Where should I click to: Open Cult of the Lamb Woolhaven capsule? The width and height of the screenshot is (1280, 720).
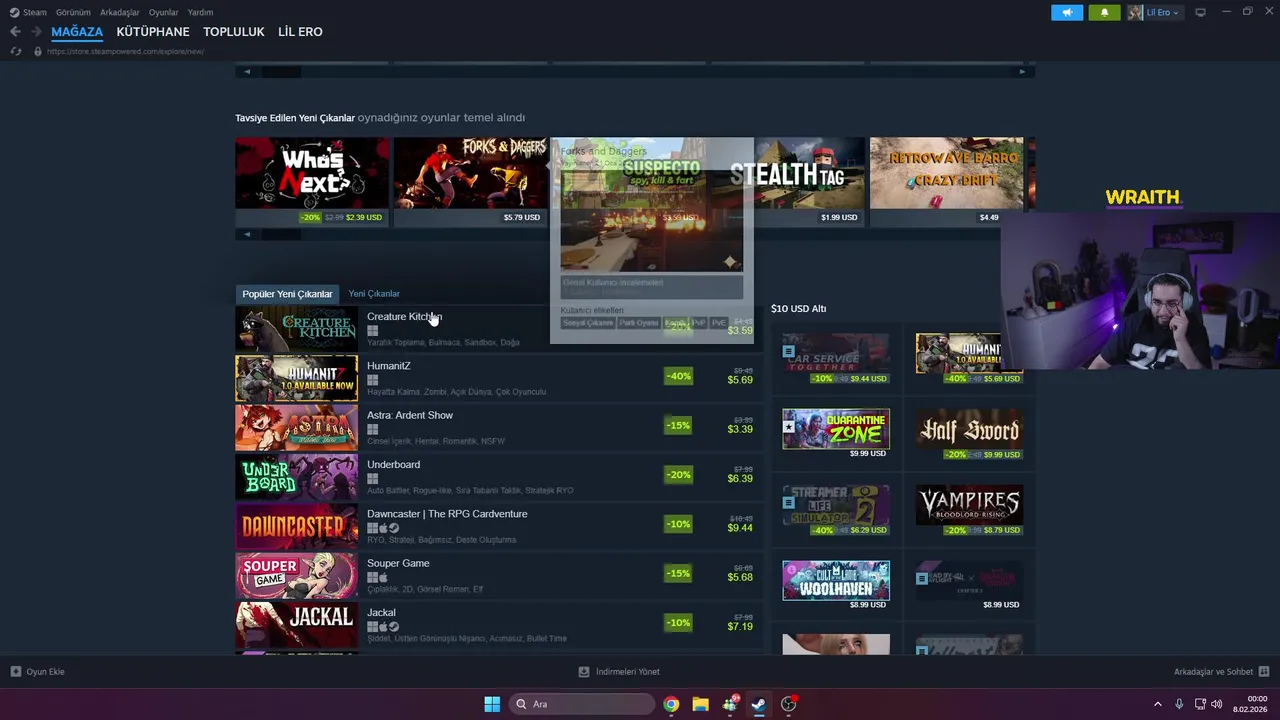click(x=836, y=585)
